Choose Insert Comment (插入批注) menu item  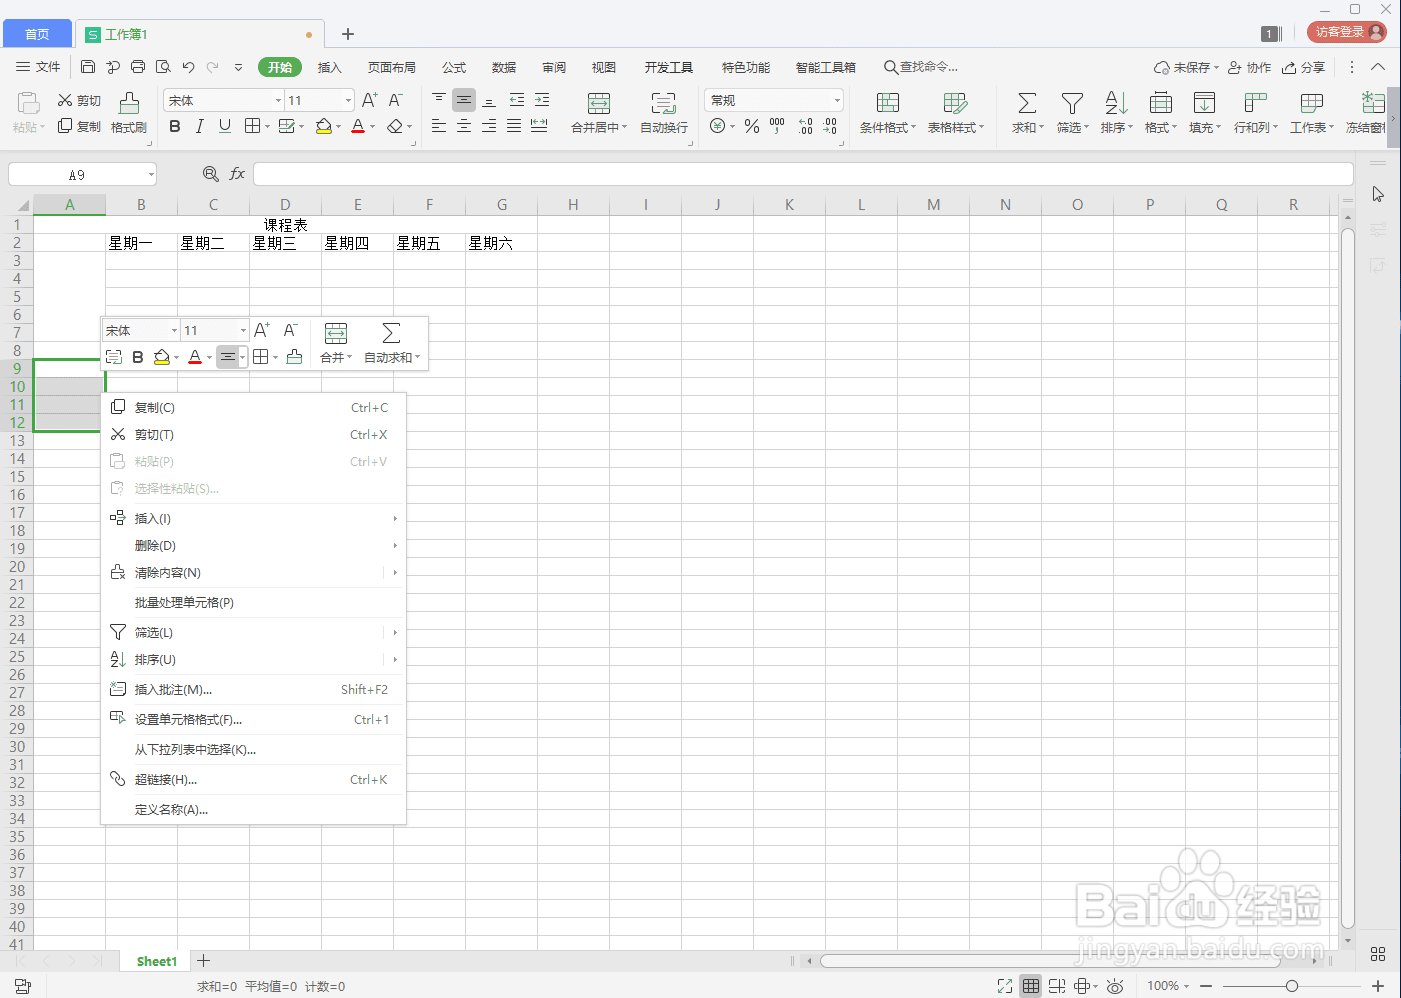[254, 689]
